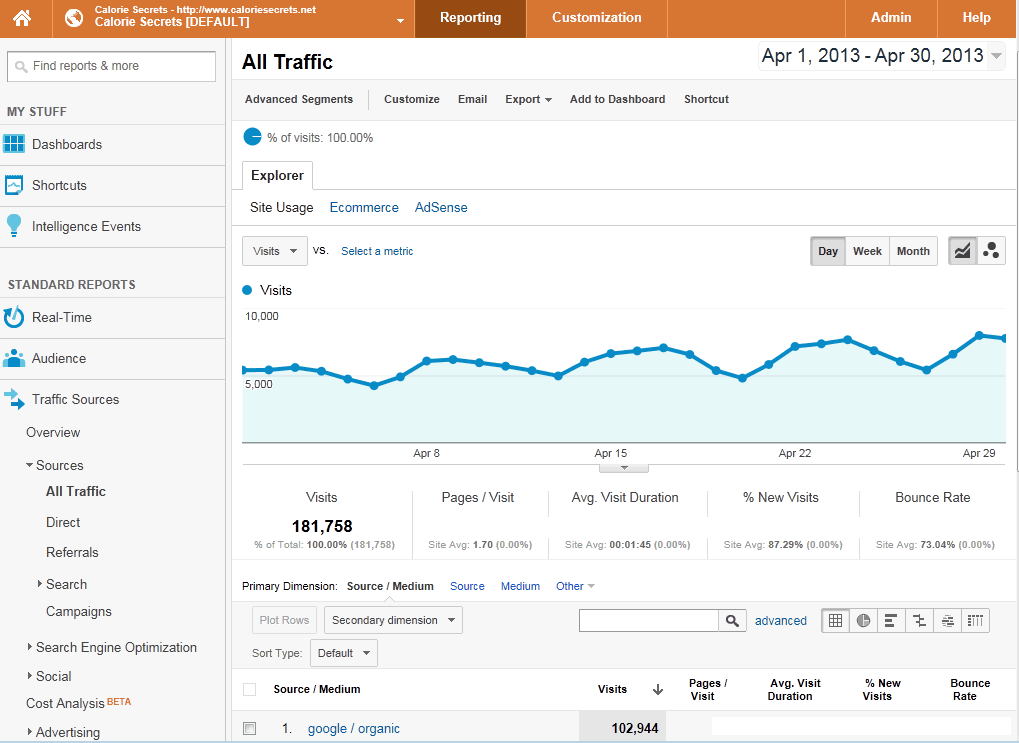Click the Traffic Sources arrows icon
This screenshot has width=1019, height=743.
[14, 399]
